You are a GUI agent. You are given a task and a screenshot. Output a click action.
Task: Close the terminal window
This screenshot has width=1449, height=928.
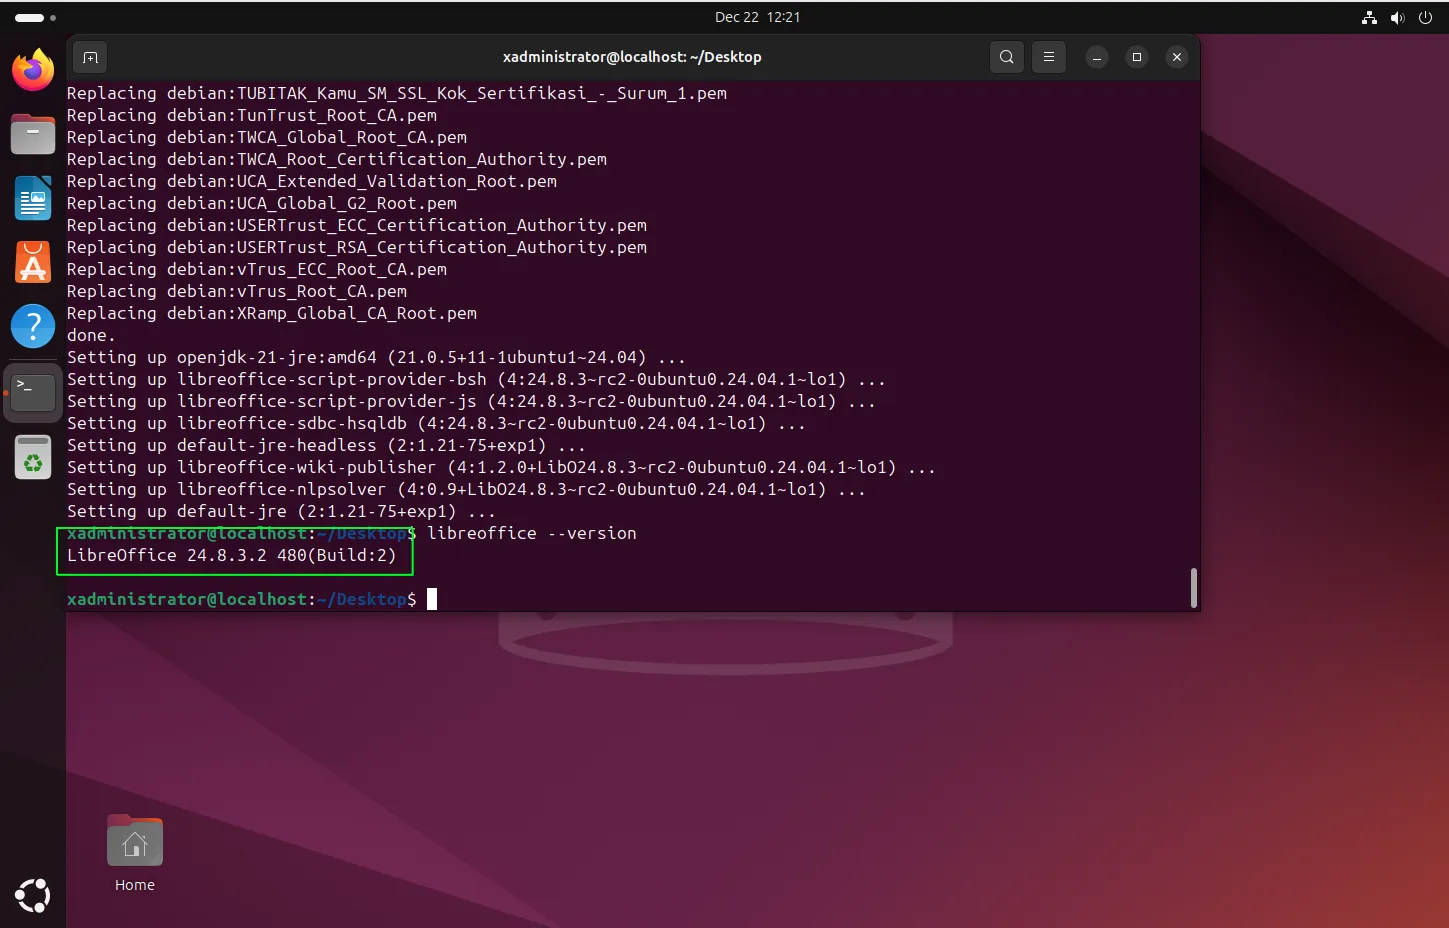pos(1177,57)
